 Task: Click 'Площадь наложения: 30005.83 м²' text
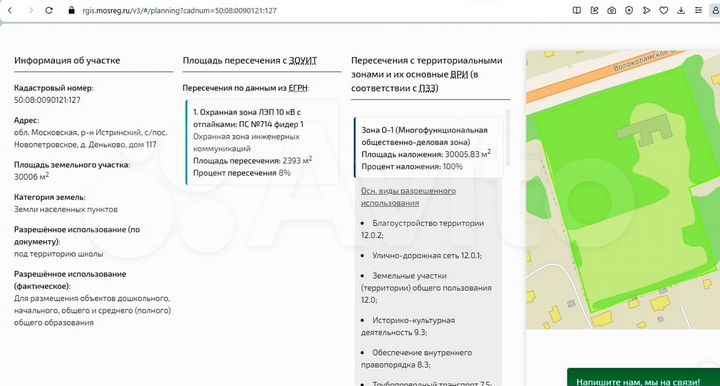coord(426,154)
